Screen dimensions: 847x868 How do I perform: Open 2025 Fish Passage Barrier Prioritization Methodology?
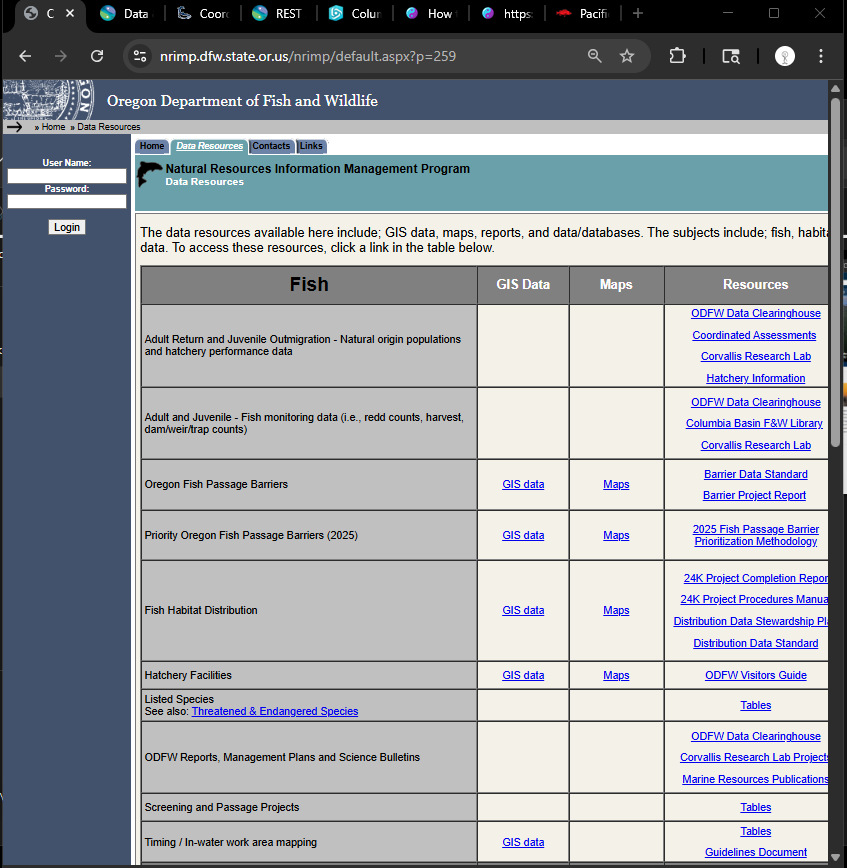pos(756,535)
